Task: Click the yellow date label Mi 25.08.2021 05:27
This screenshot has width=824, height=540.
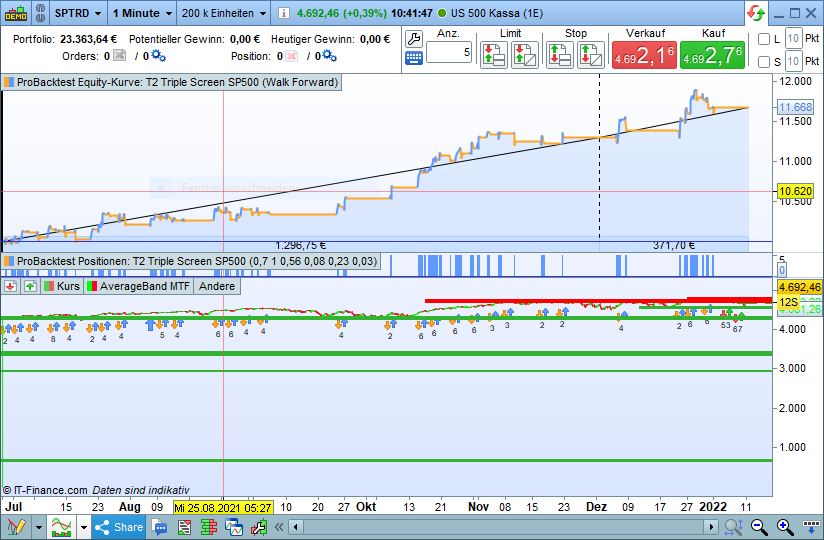Action: coord(223,507)
